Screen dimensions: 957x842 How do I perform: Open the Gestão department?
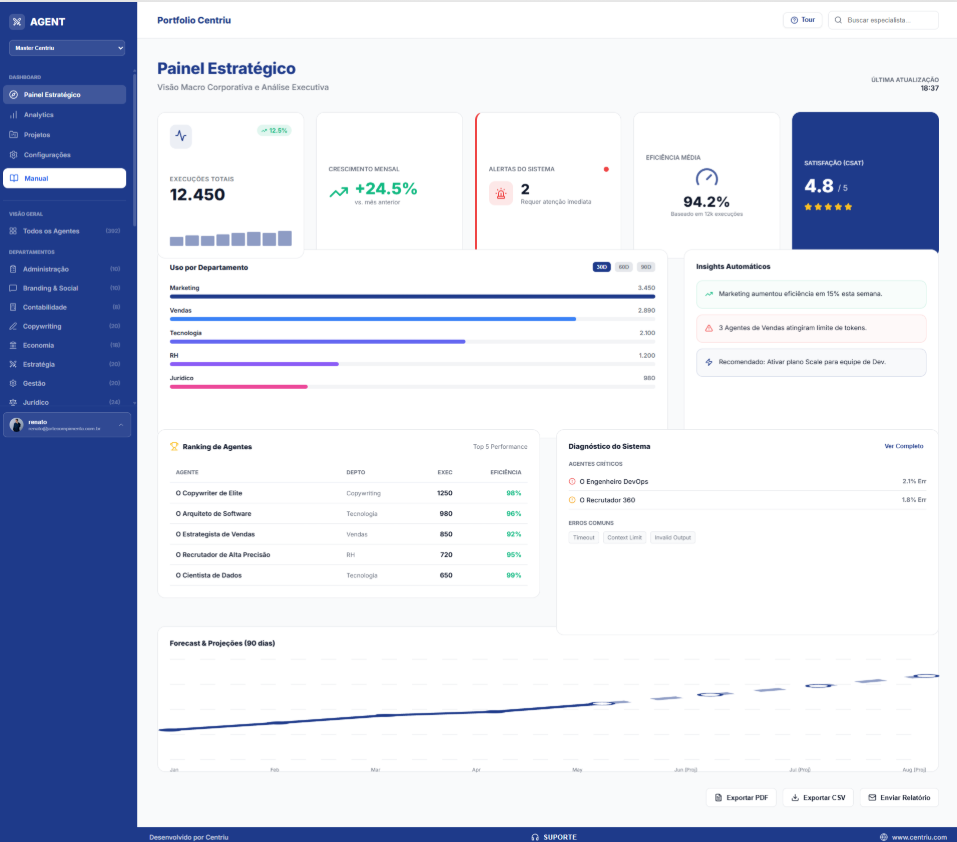[x=65, y=383]
